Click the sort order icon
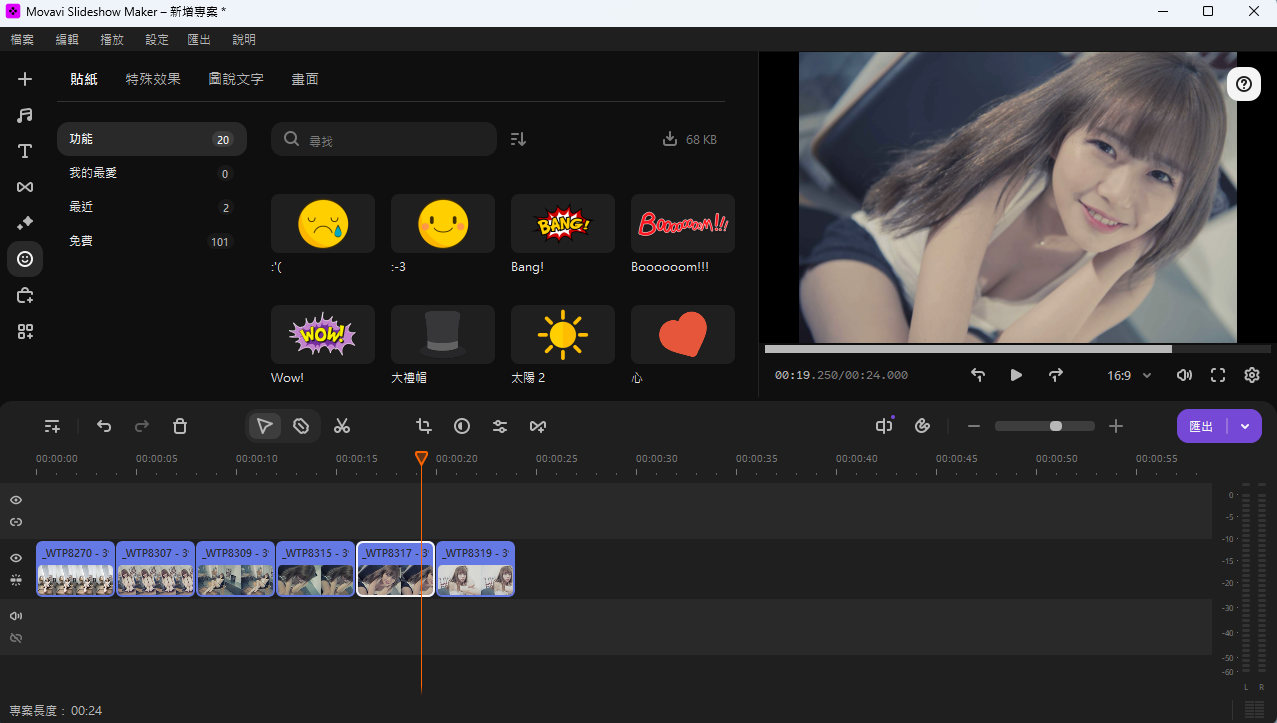1277x723 pixels. coord(518,139)
